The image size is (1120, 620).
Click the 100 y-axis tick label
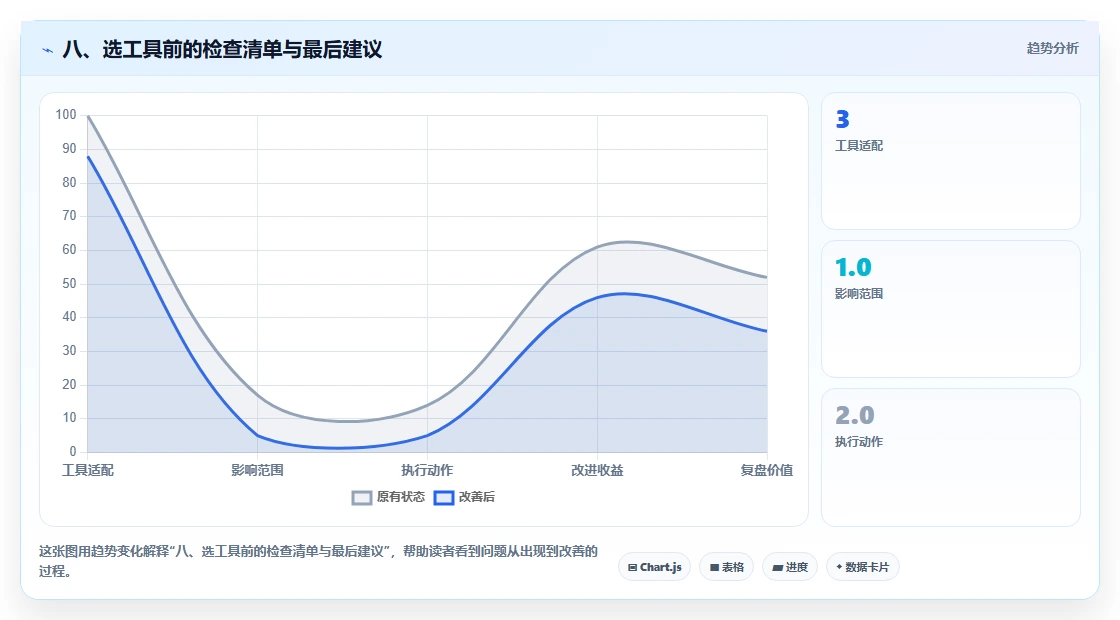pos(66,114)
